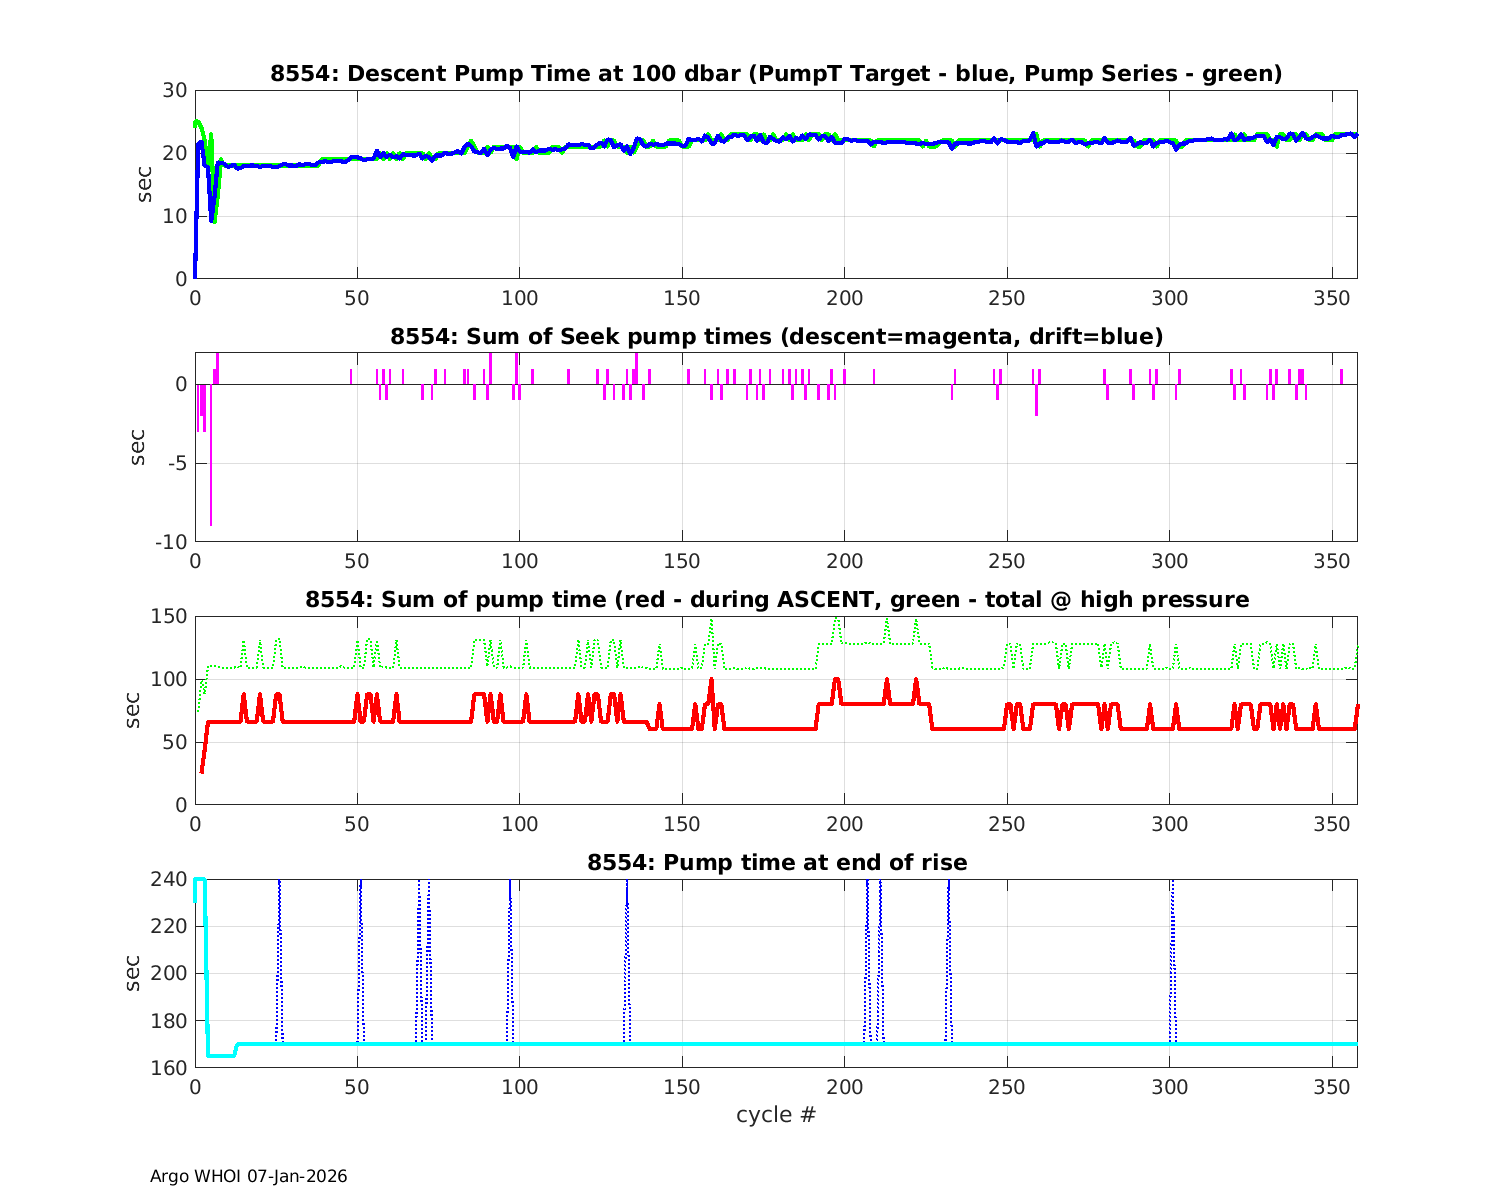Click the -5 y-axis tick in the seek plot
This screenshot has width=1500, height=1200.
(x=177, y=463)
